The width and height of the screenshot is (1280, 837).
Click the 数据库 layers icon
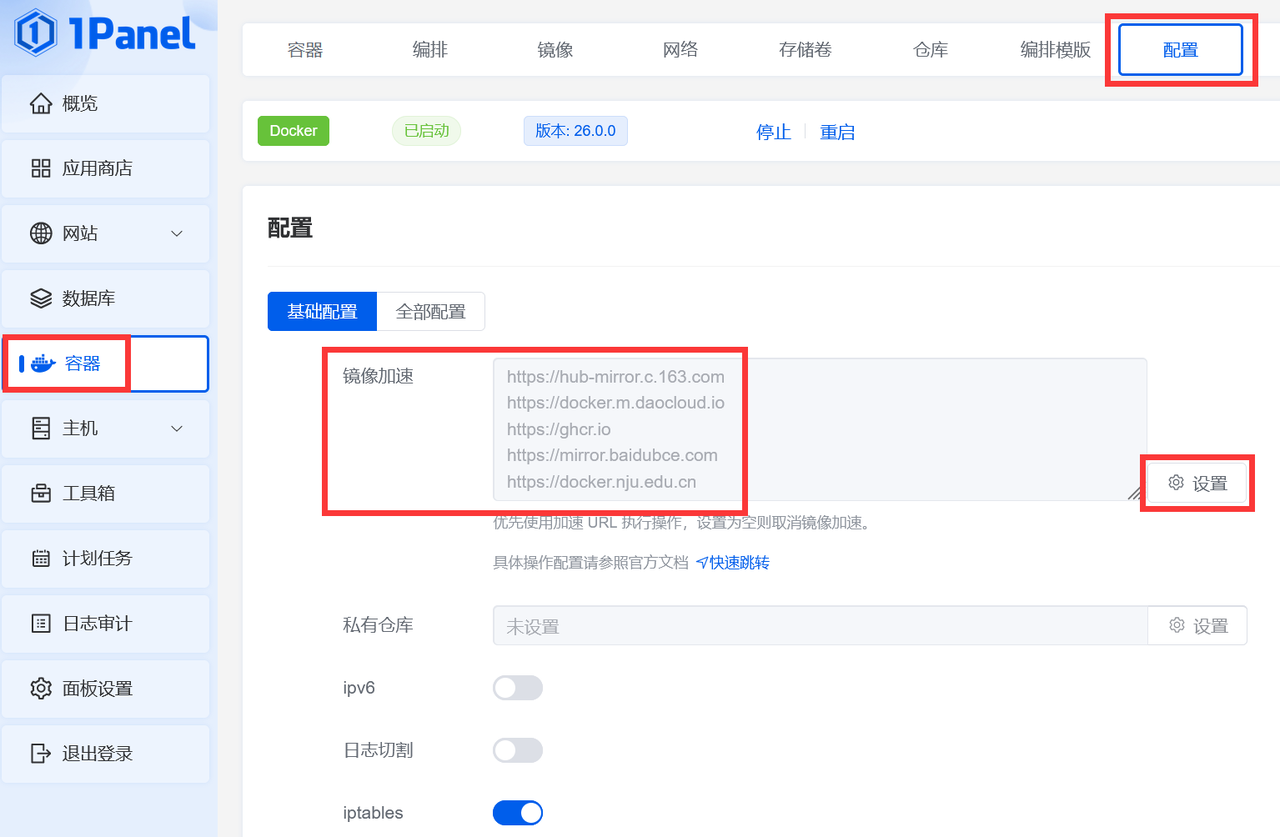click(x=41, y=298)
